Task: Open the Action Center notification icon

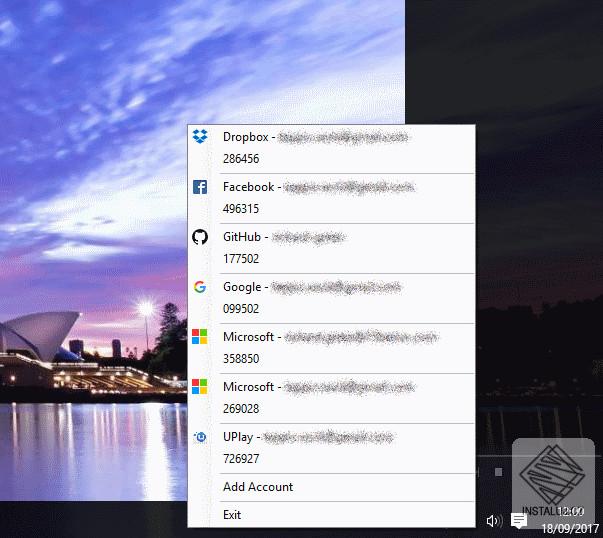Action: click(518, 521)
